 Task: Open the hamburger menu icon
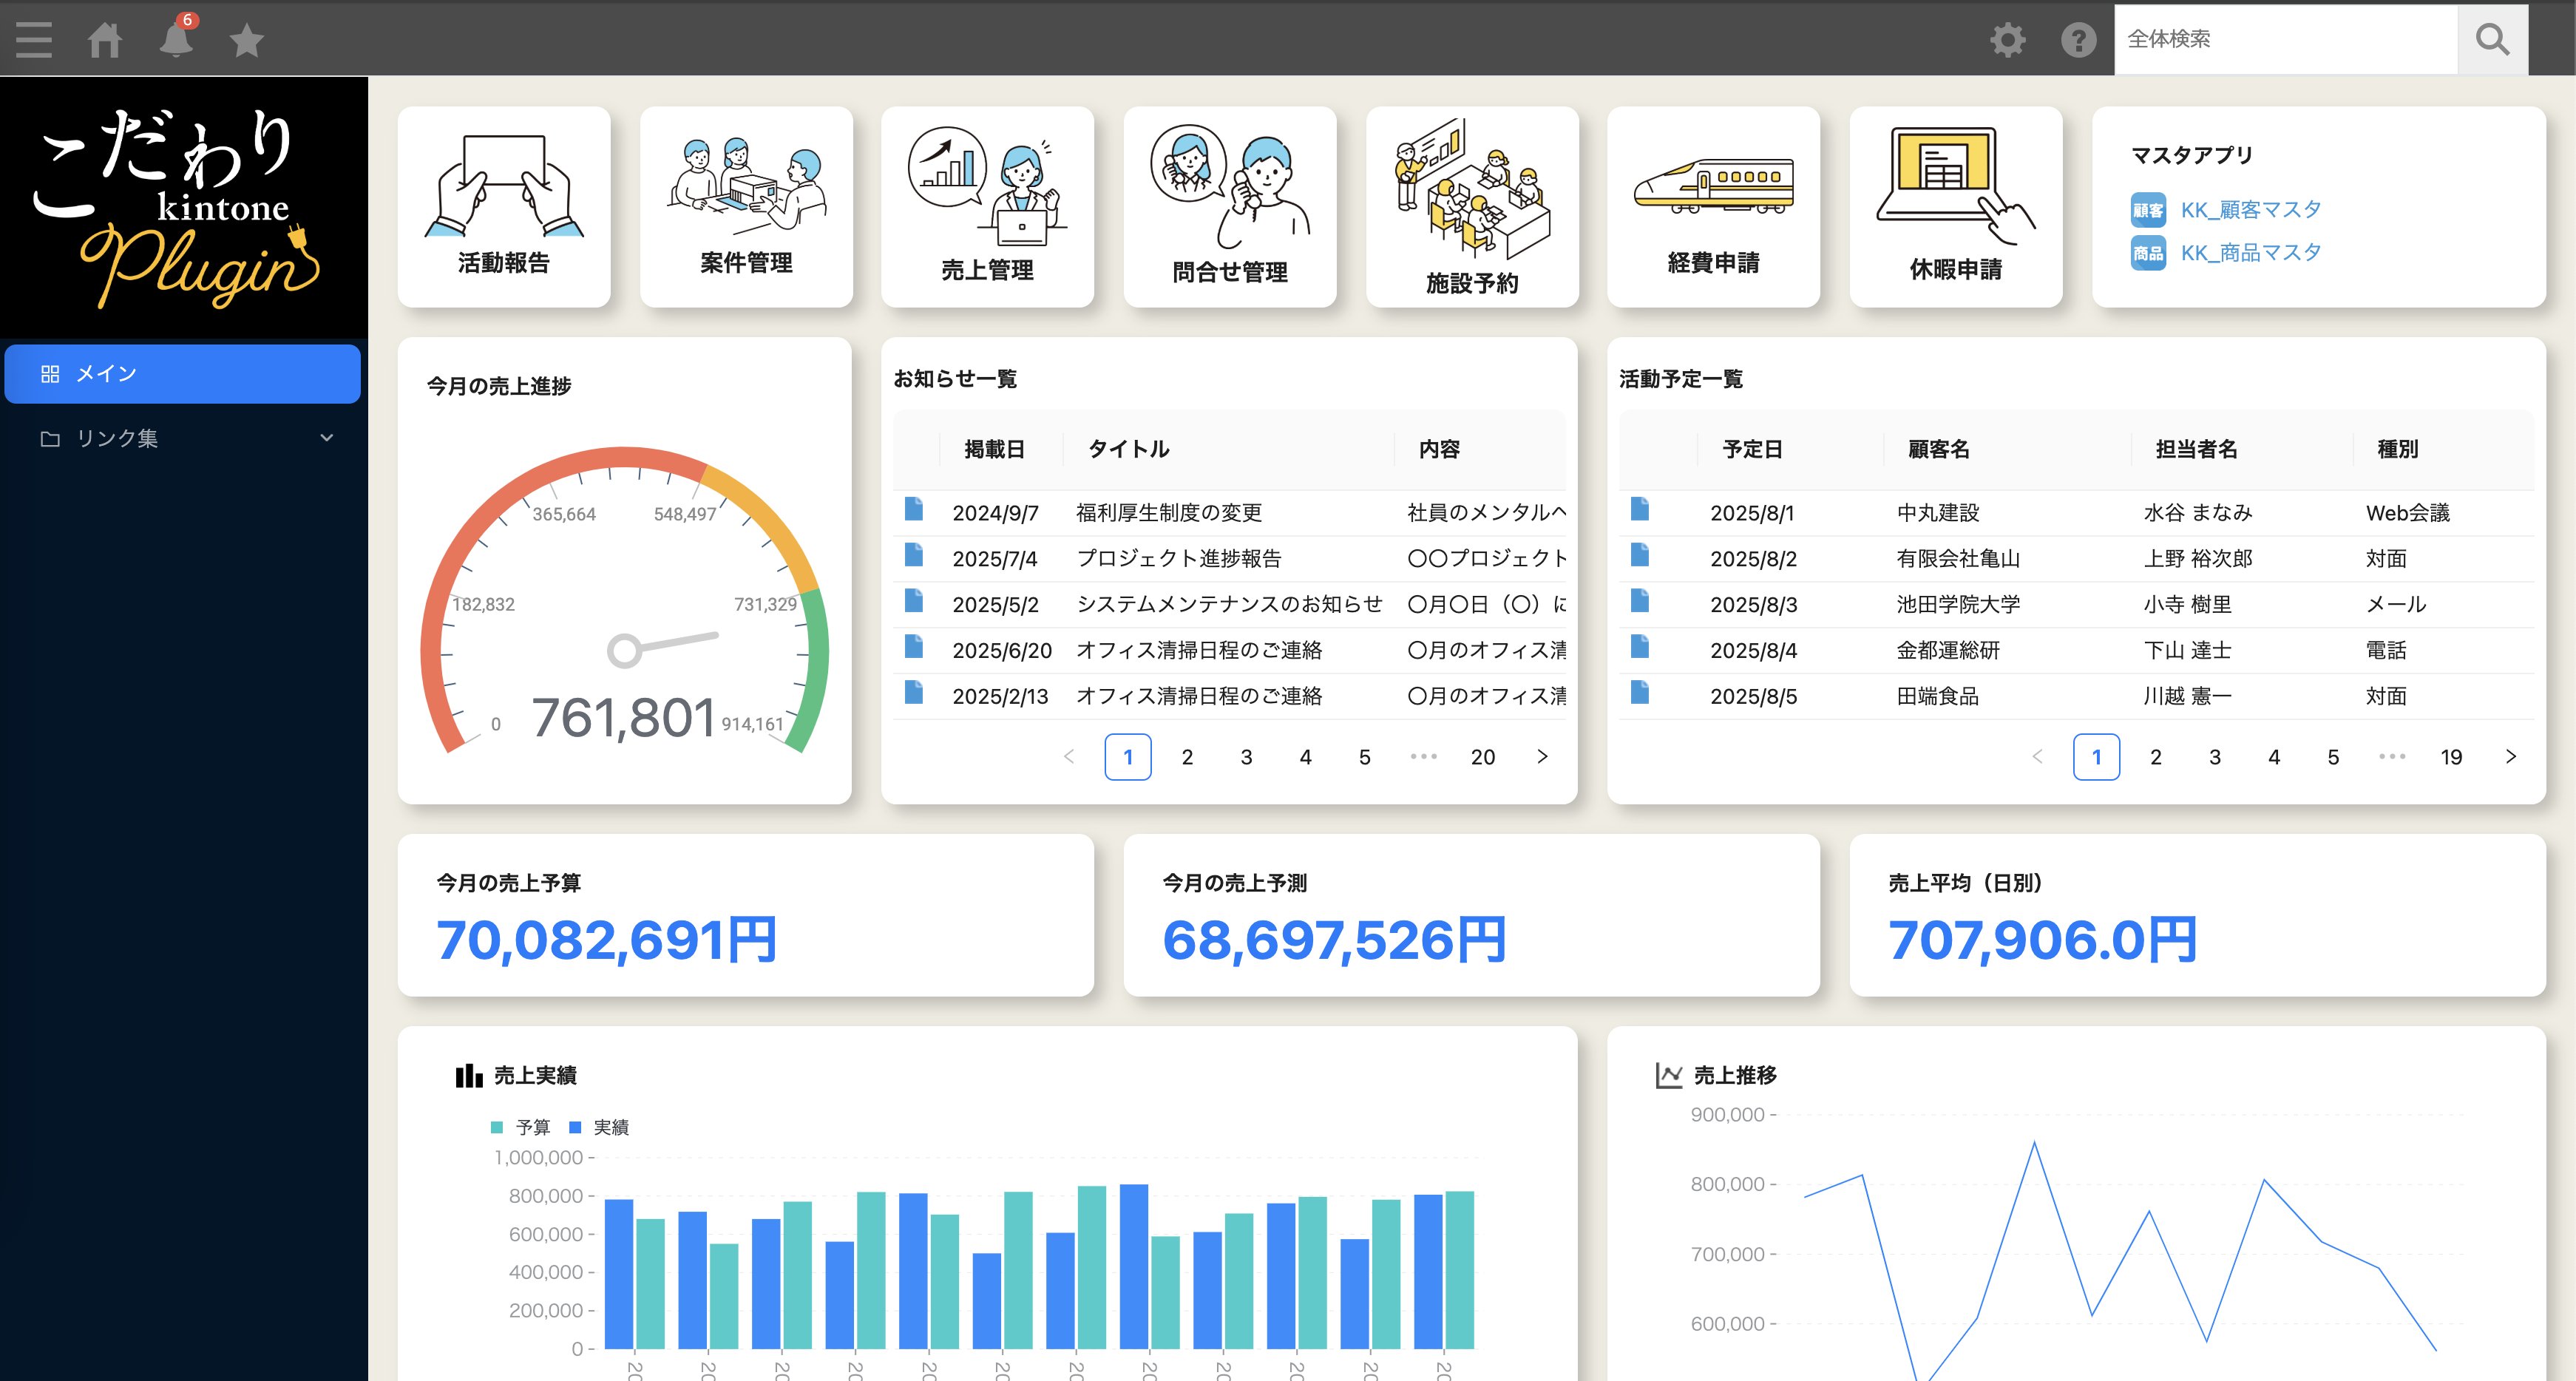coord(34,40)
